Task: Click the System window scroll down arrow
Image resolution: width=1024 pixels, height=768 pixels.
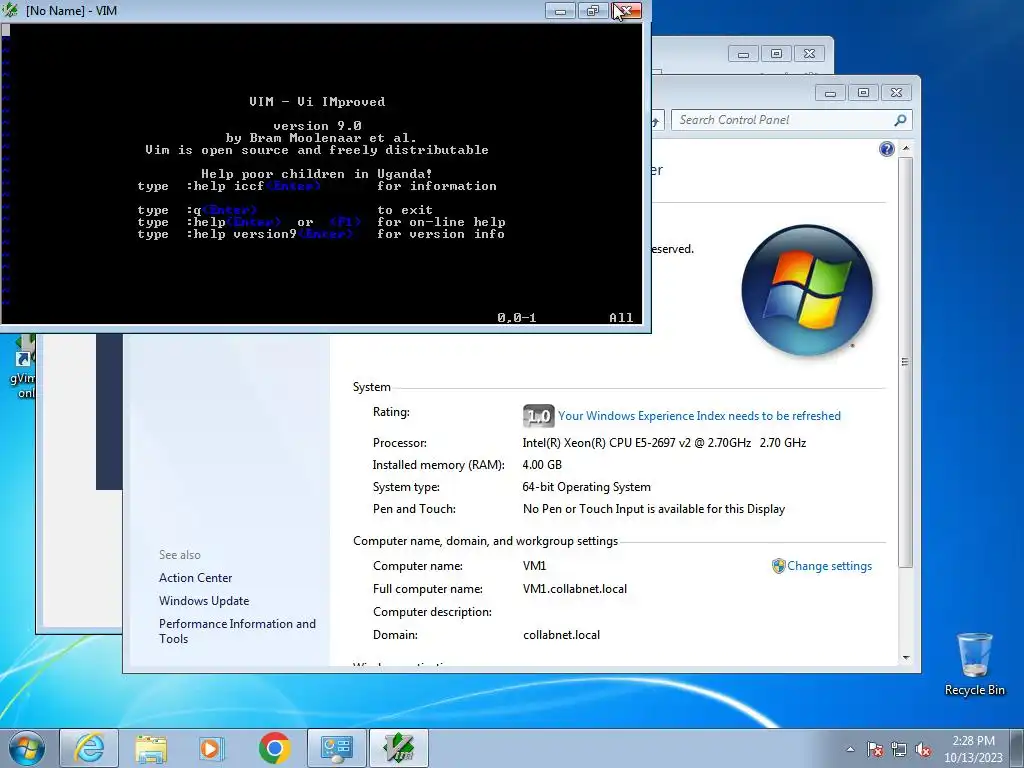Action: tap(906, 658)
